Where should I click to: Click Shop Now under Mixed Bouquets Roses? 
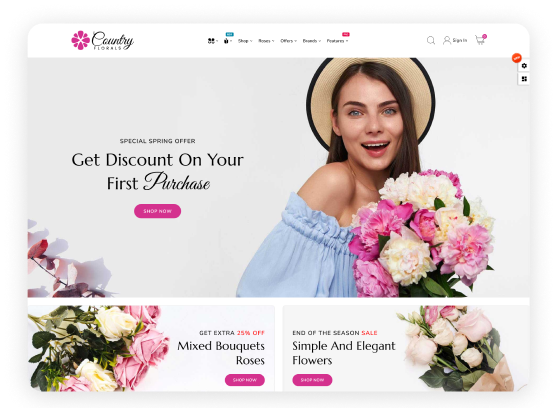click(x=245, y=380)
